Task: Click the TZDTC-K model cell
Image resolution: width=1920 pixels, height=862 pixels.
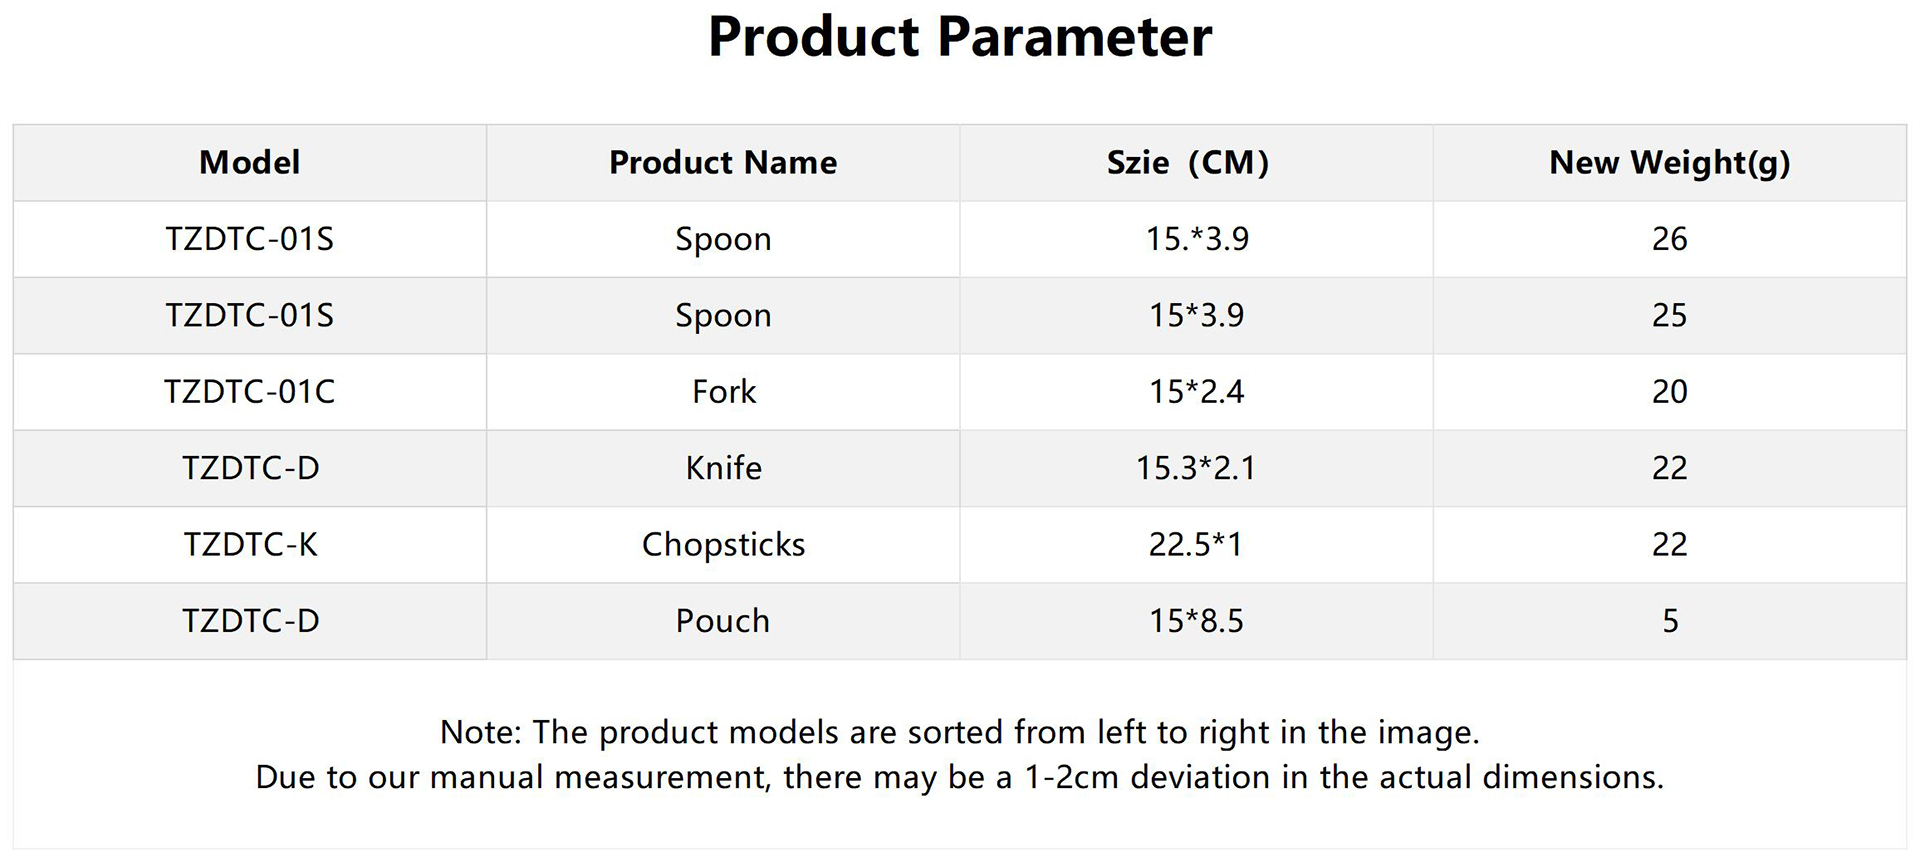Action: click(250, 545)
